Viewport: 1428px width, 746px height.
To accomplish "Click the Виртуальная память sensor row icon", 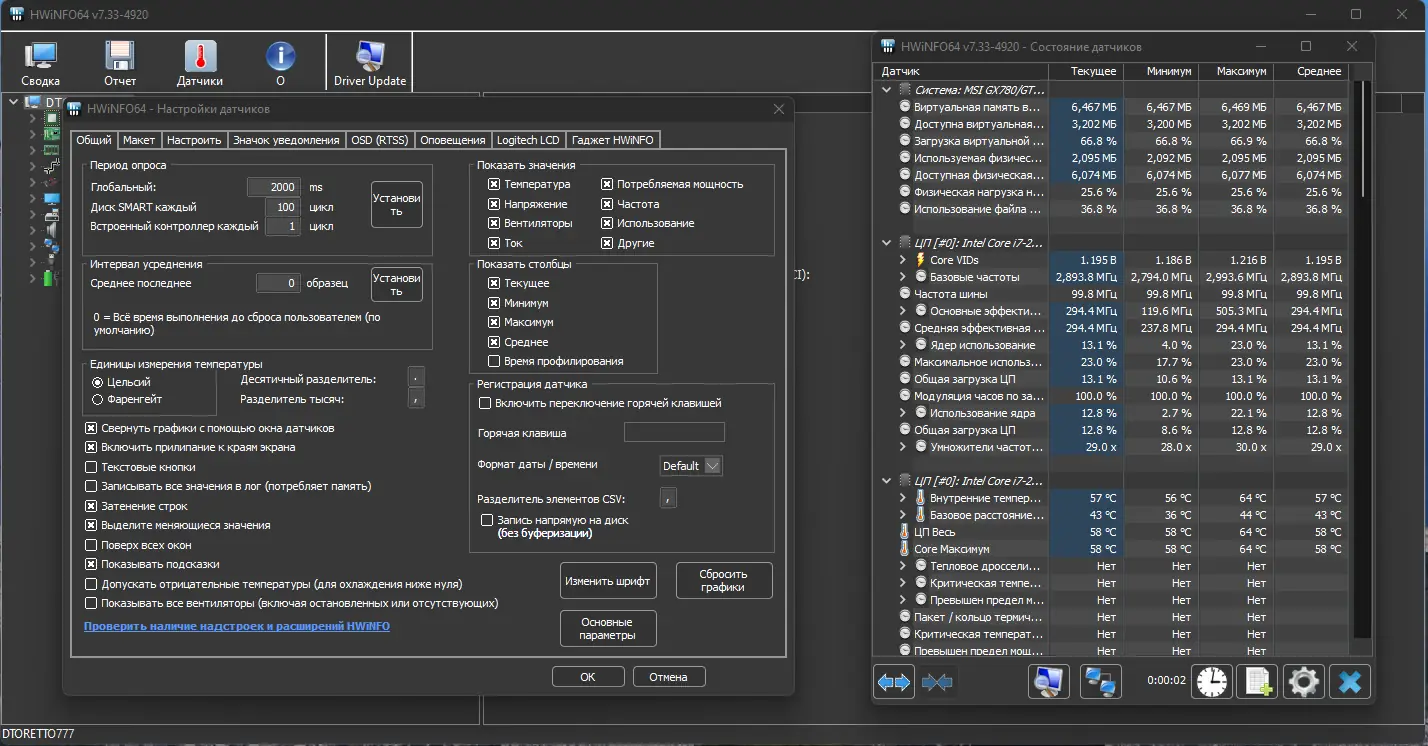I will point(905,107).
